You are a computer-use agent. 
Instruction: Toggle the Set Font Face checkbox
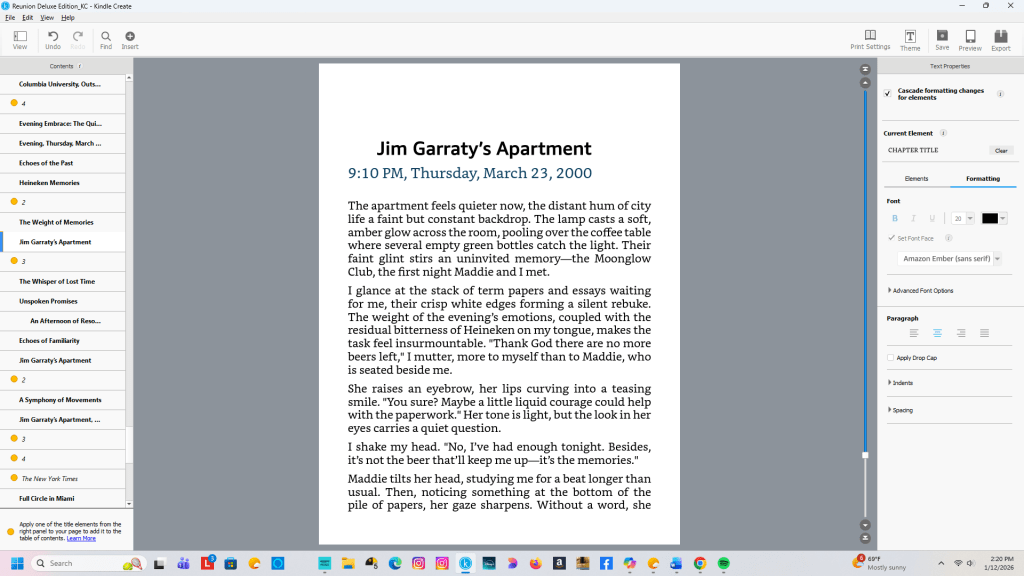pos(891,238)
